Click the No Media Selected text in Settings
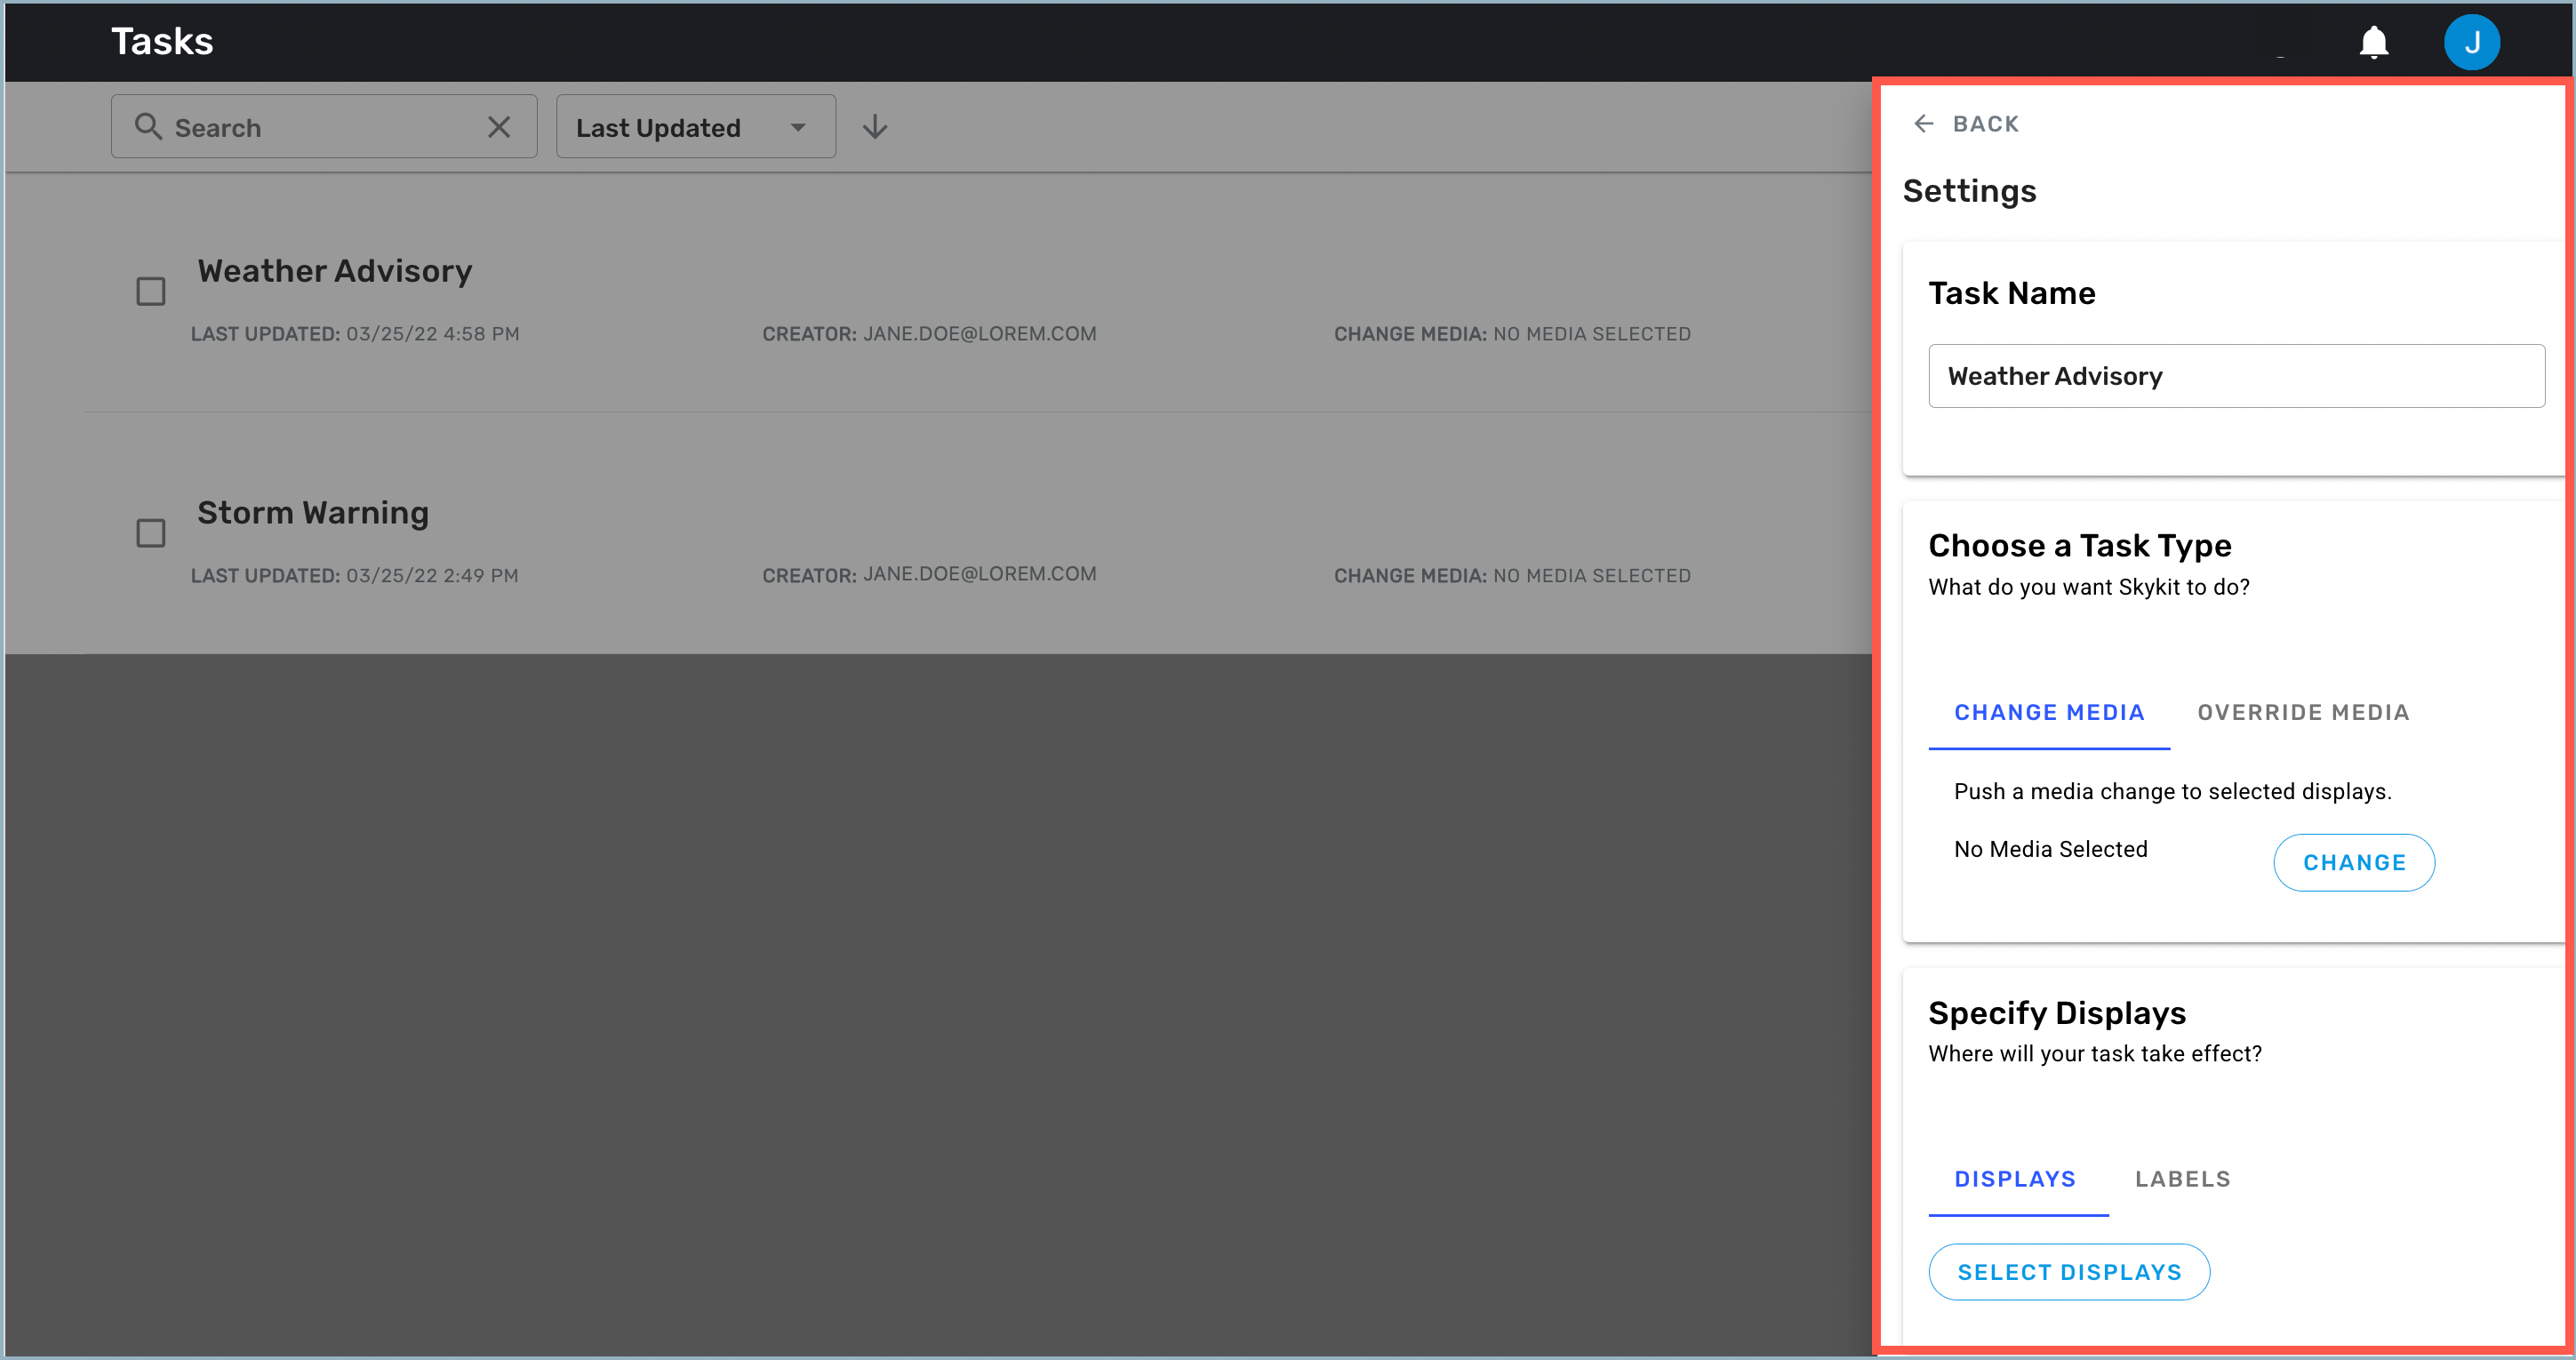 2050,849
